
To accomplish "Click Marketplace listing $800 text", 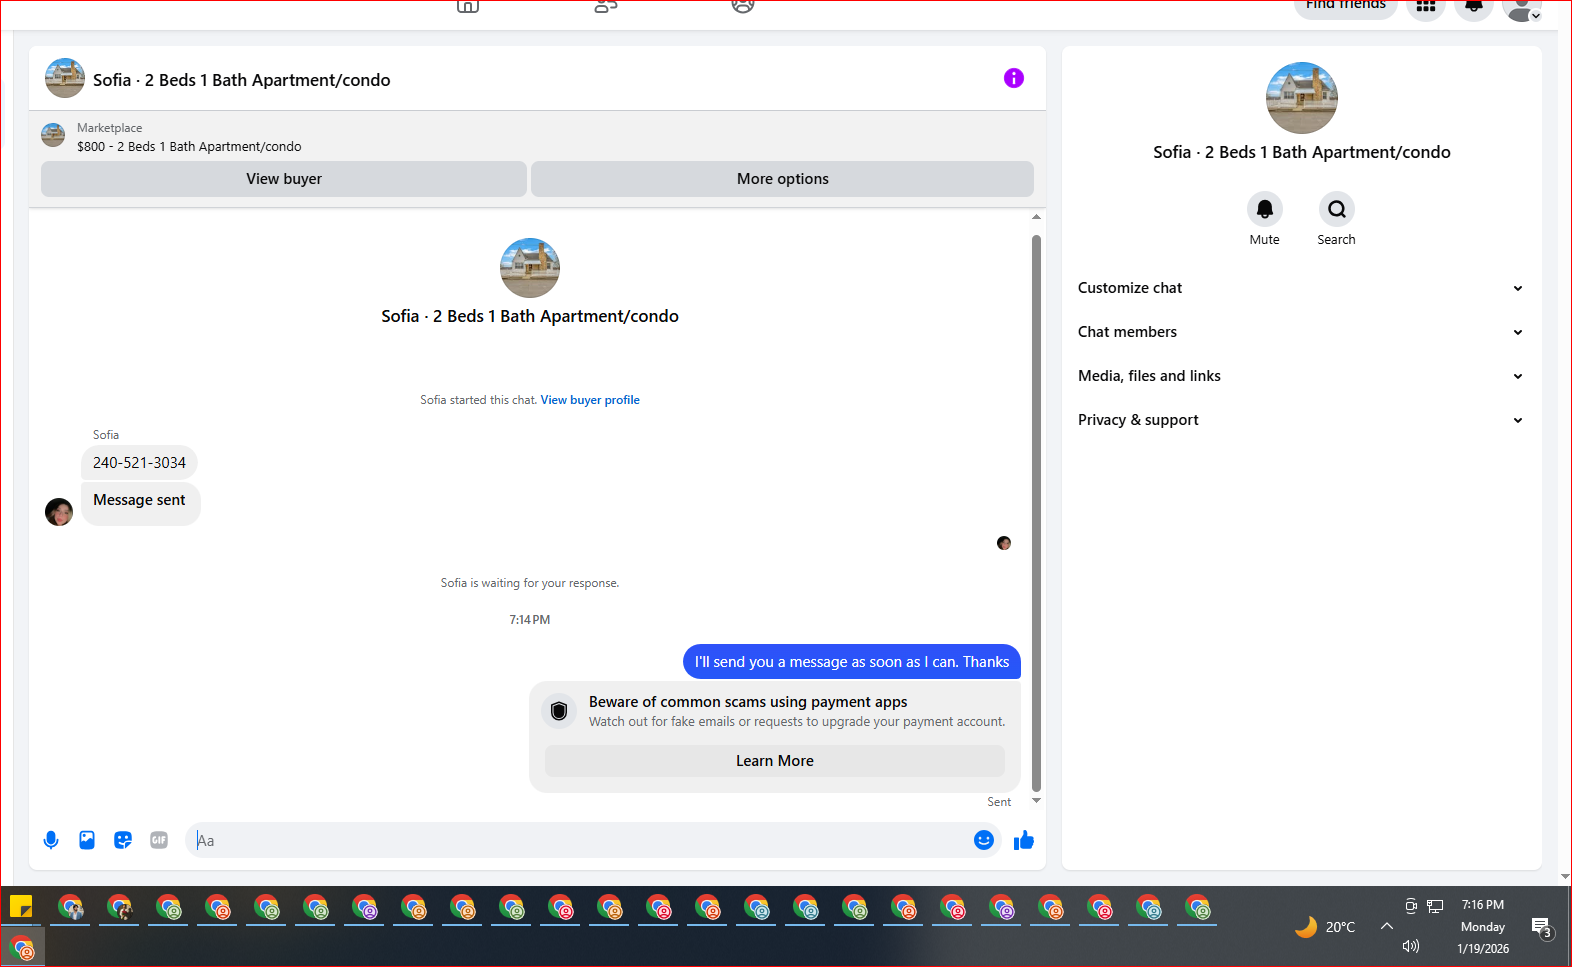I will [x=189, y=146].
